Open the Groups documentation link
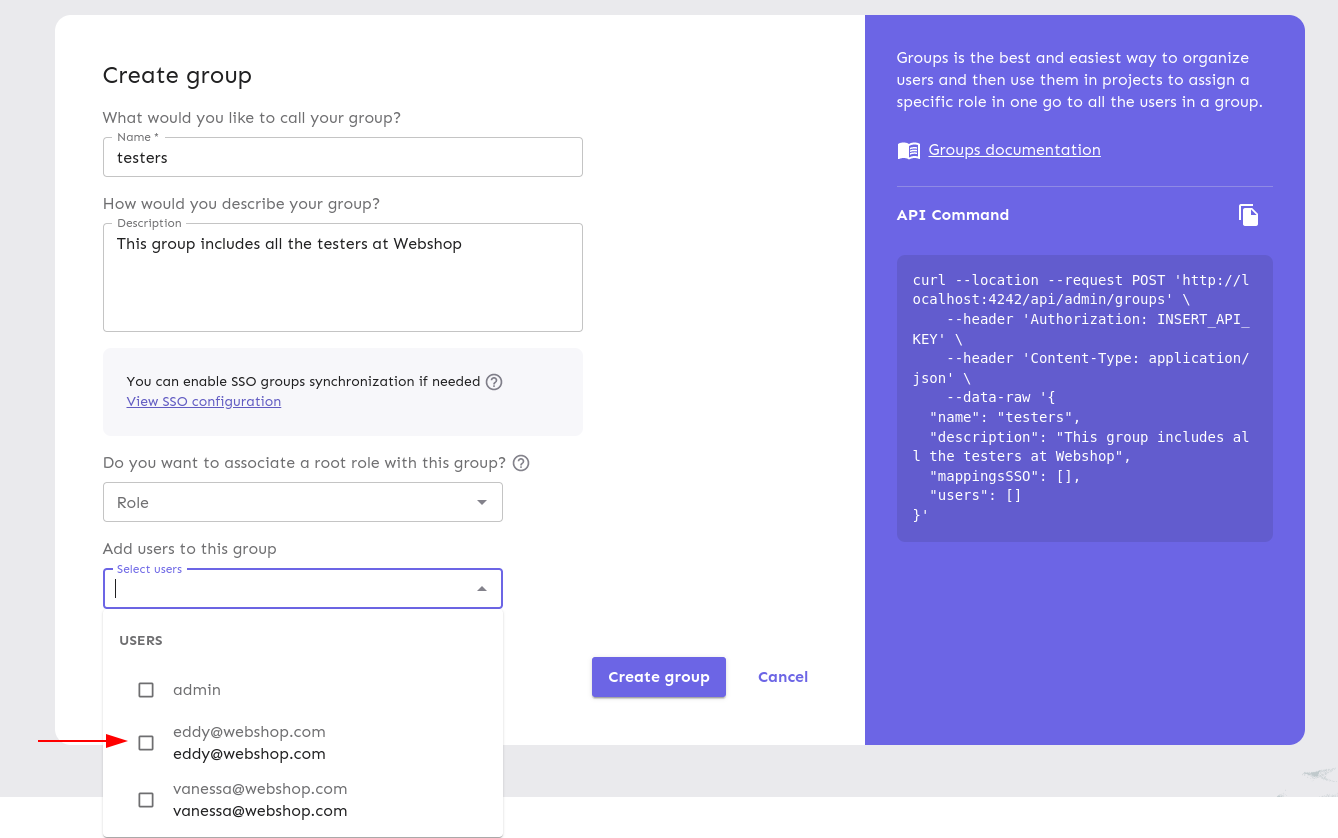 (1014, 150)
